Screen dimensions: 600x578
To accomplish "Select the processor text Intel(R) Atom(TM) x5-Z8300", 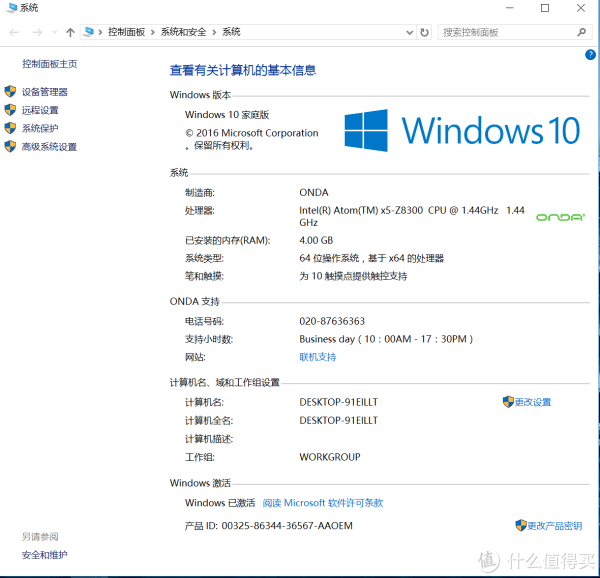I will (x=361, y=210).
